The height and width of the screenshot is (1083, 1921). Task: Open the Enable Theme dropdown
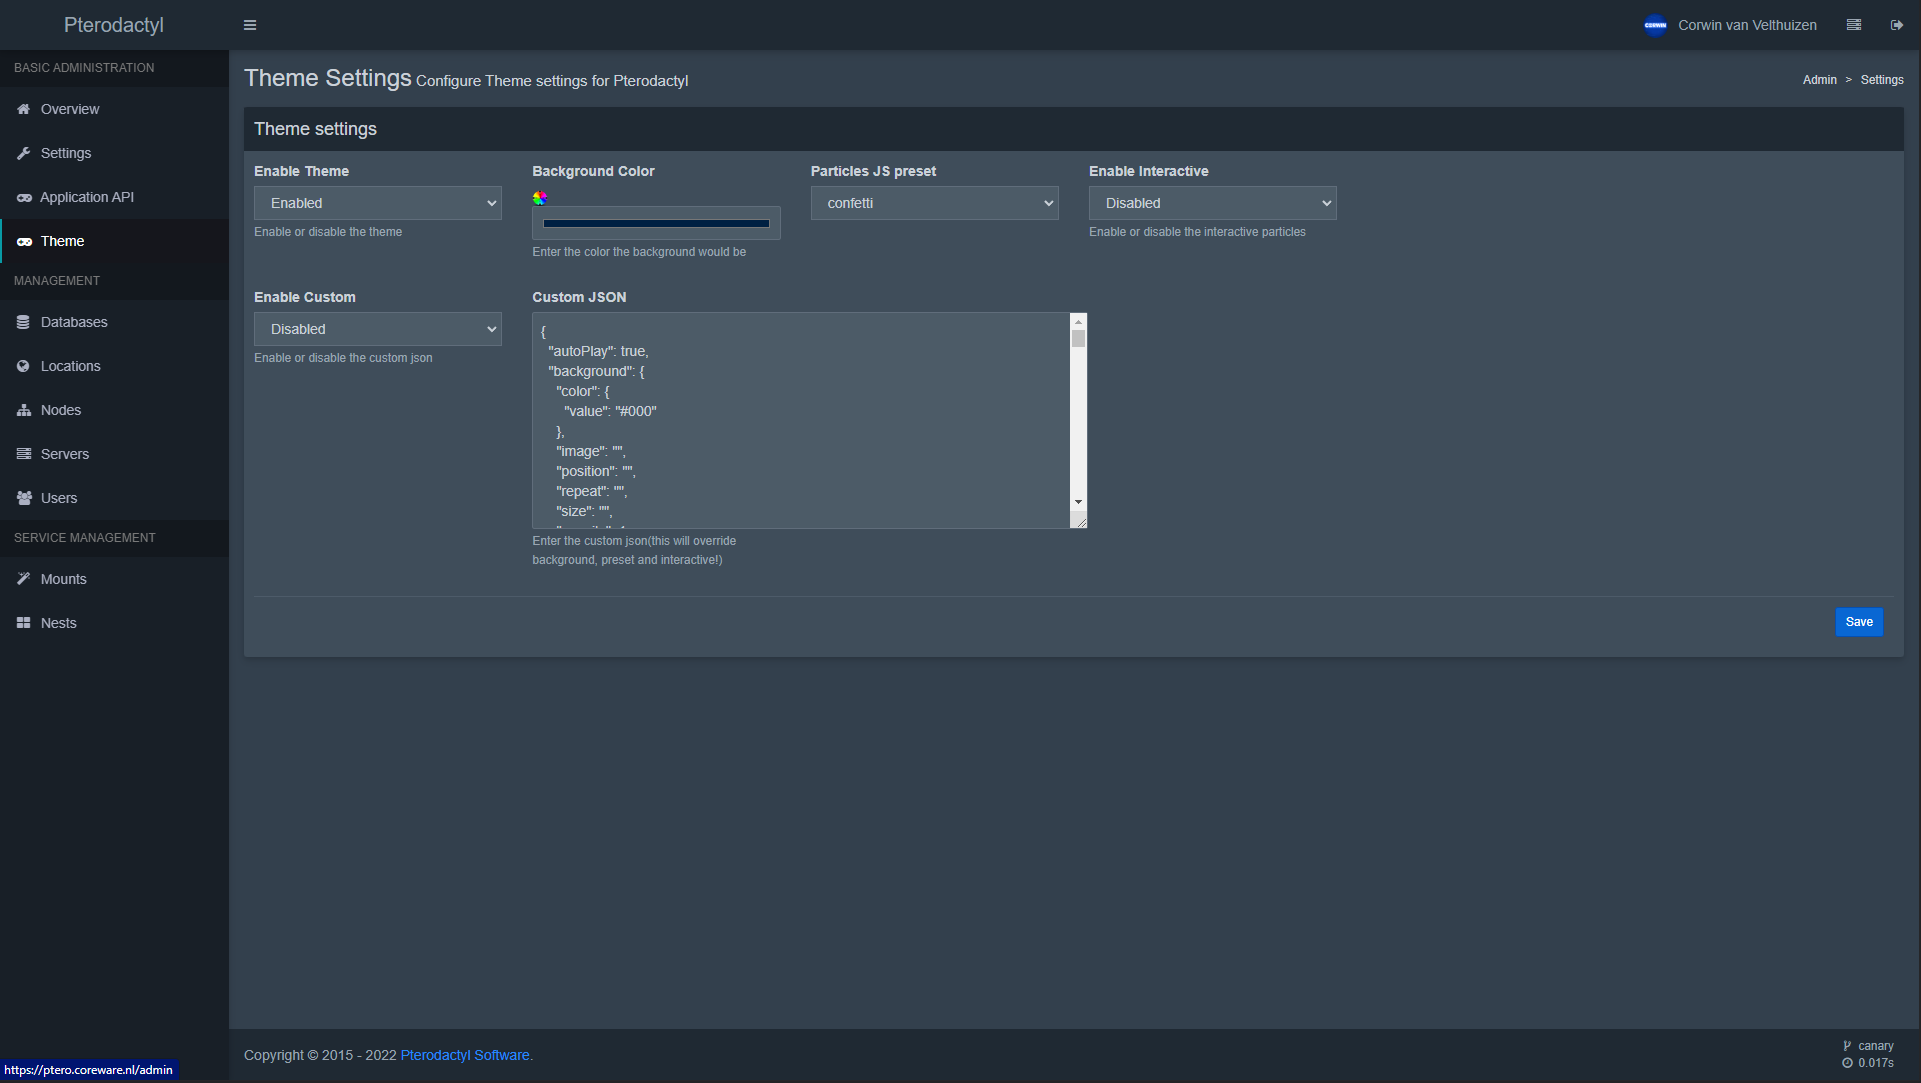pyautogui.click(x=378, y=203)
